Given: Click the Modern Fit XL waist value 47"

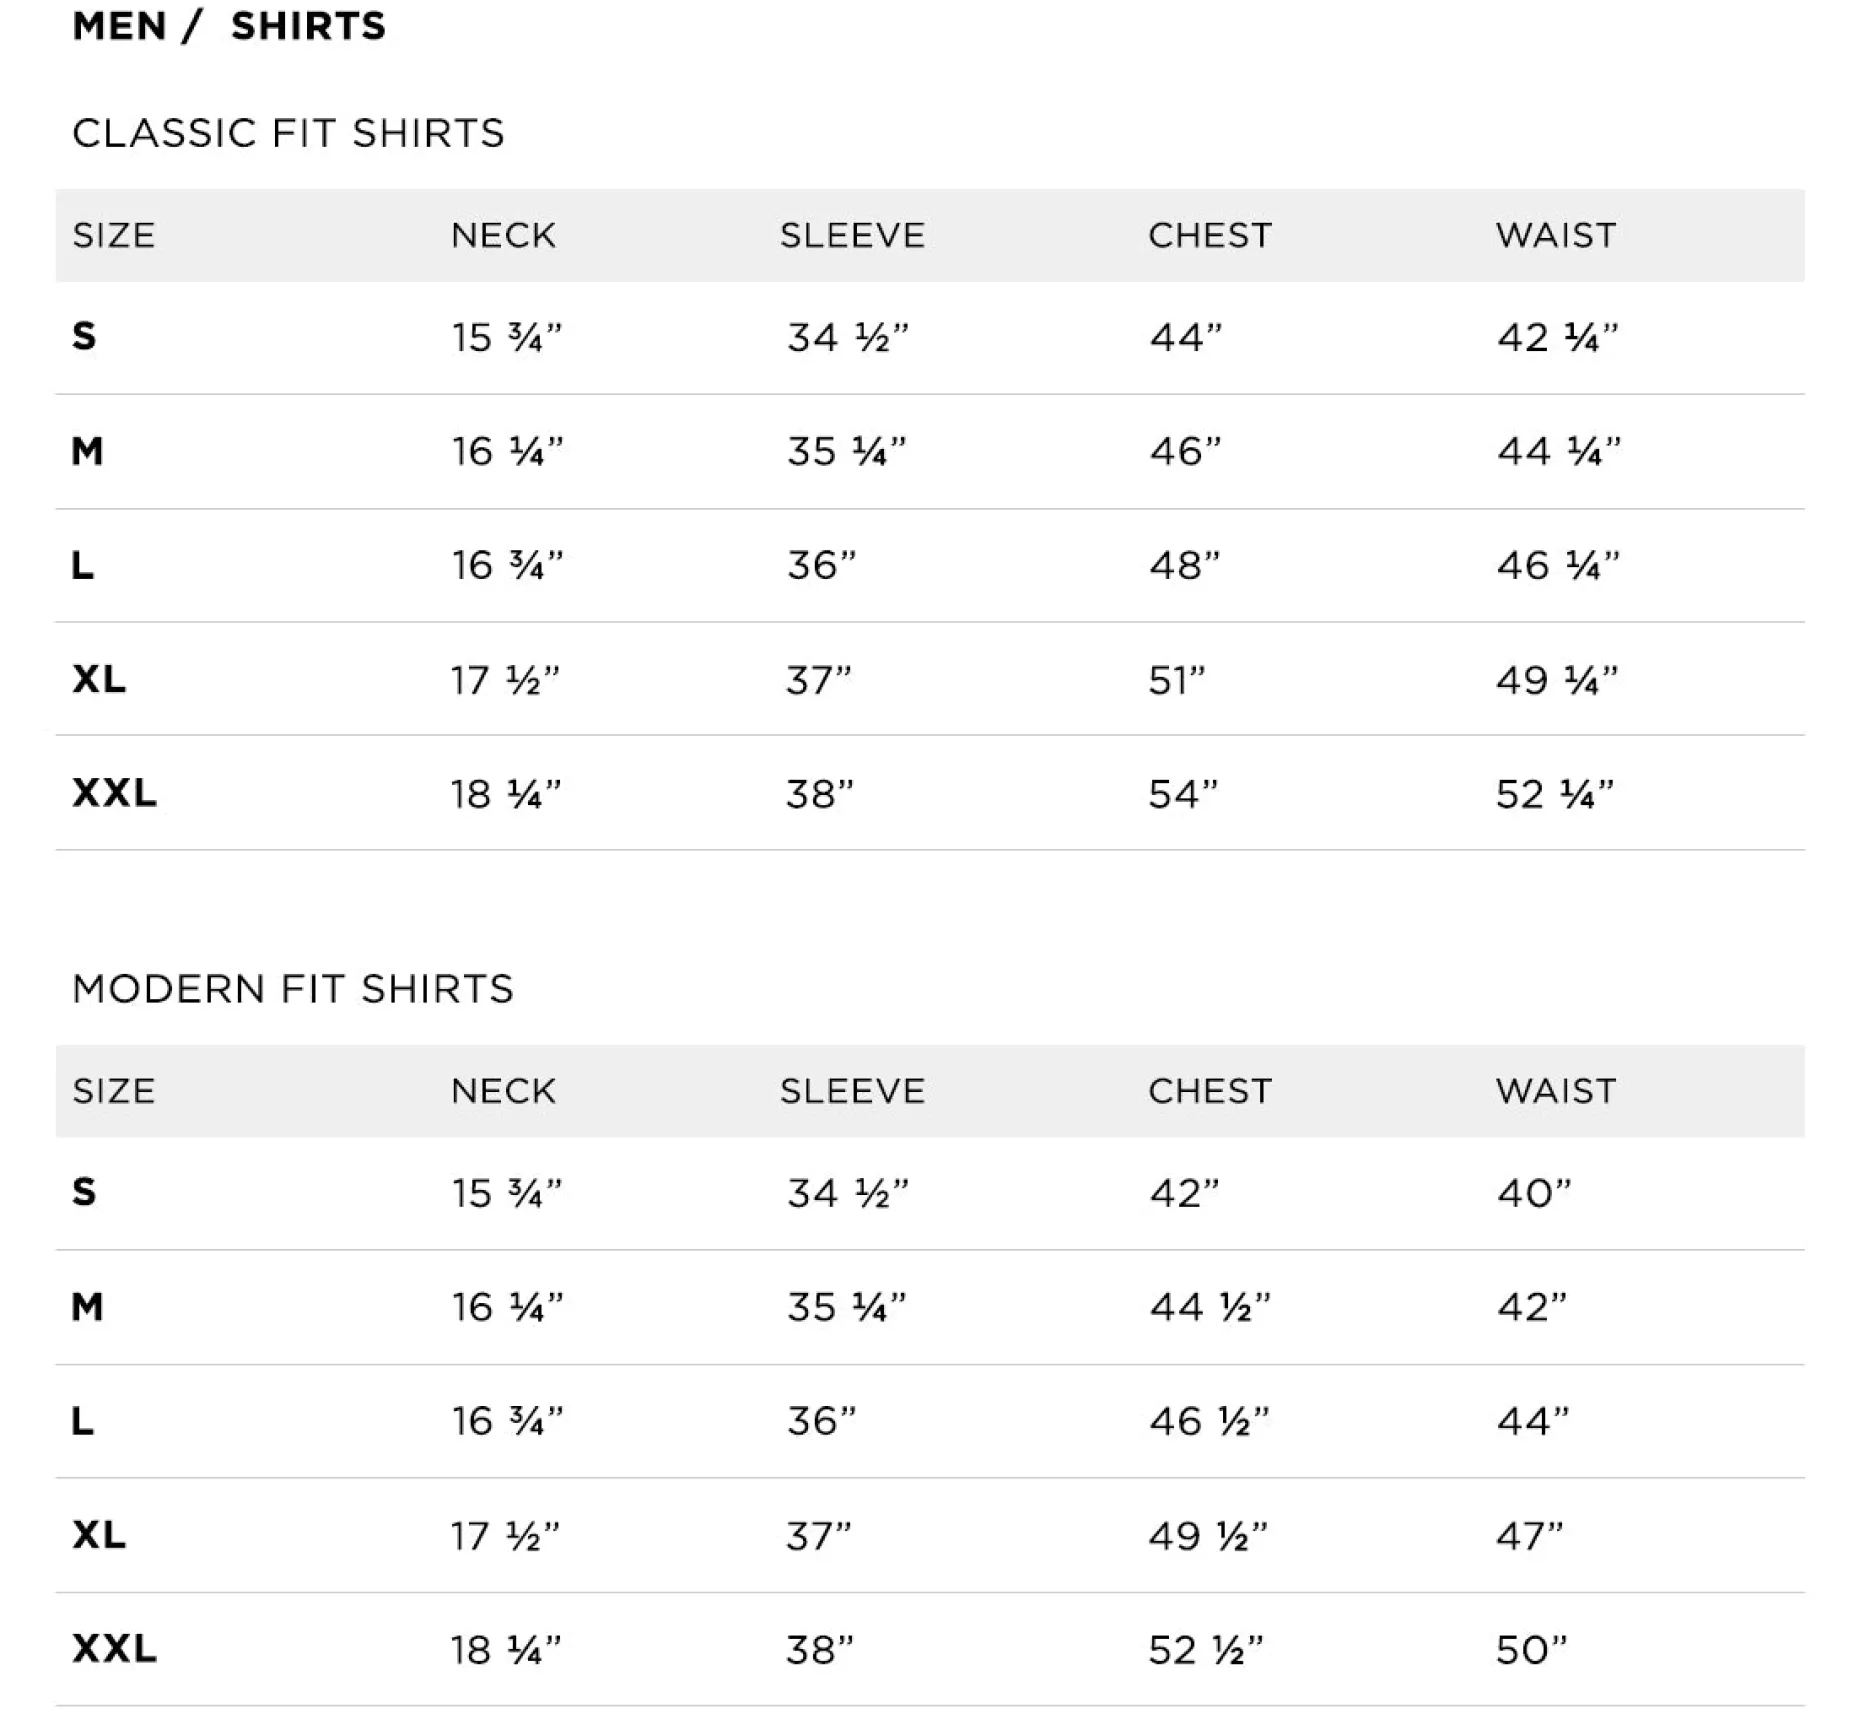Looking at the screenshot, I should point(1529,1536).
